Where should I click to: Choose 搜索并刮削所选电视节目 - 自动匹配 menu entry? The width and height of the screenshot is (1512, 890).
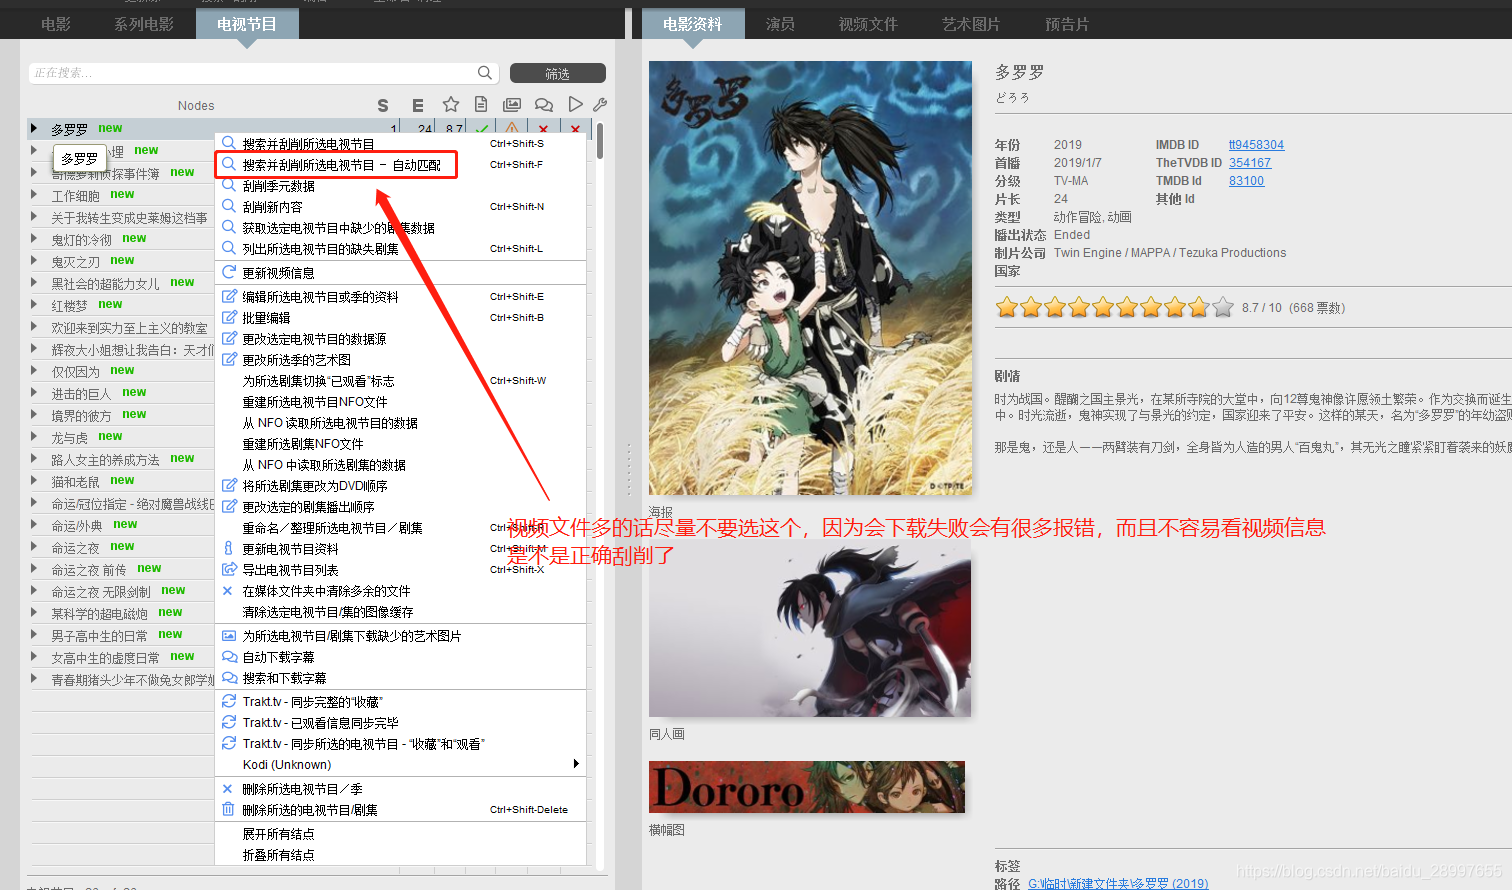[x=341, y=165]
